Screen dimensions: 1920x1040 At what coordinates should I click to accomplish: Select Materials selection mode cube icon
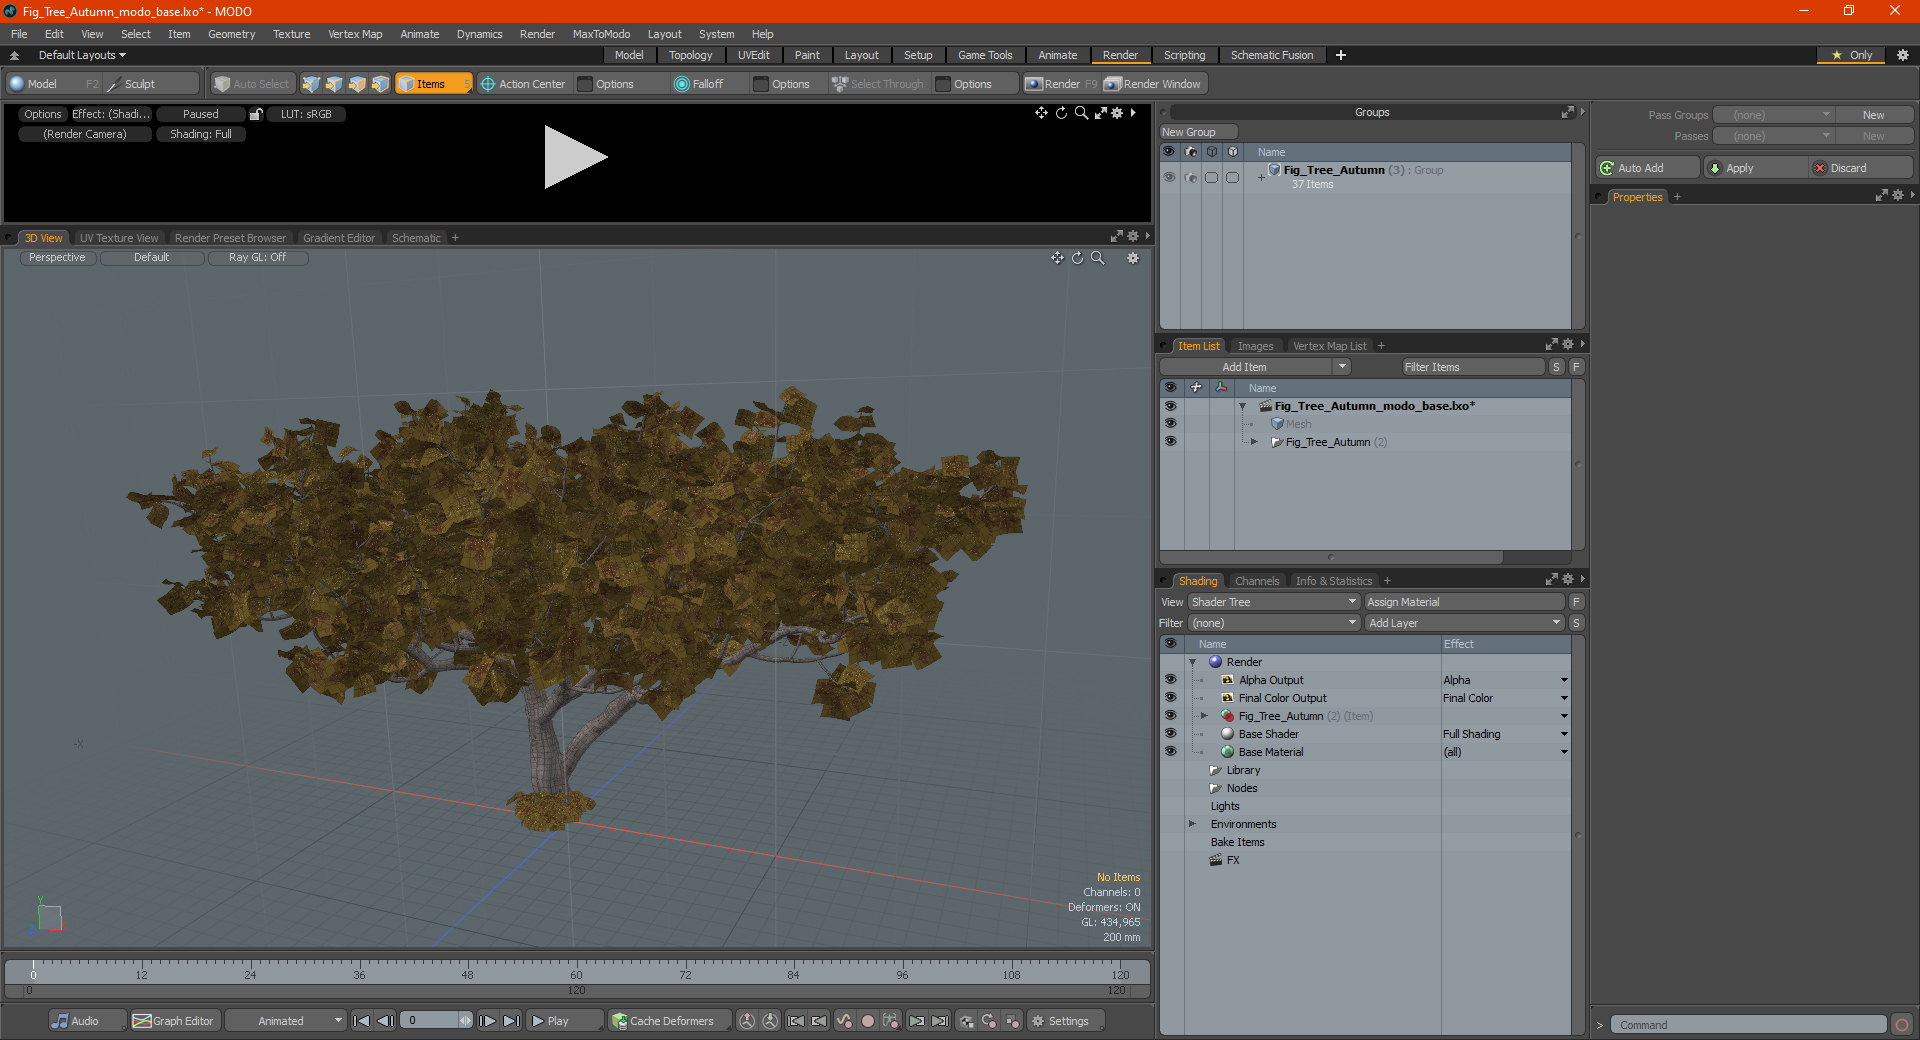click(380, 84)
